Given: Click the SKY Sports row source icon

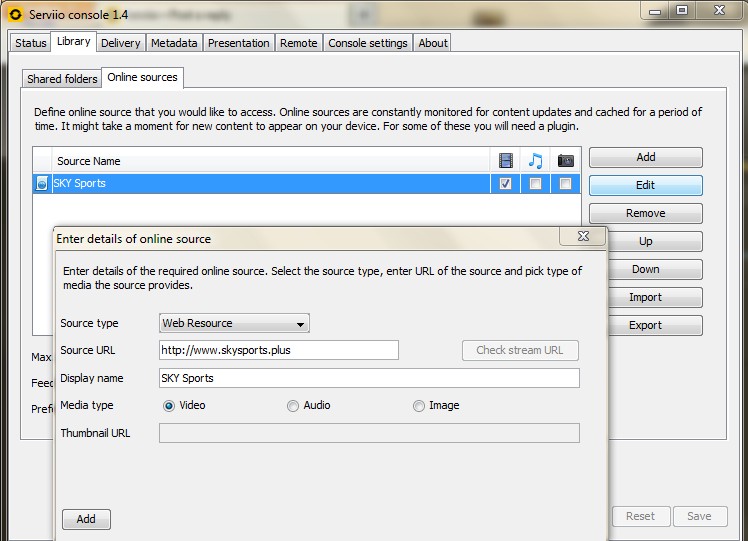Looking at the screenshot, I should coord(42,184).
